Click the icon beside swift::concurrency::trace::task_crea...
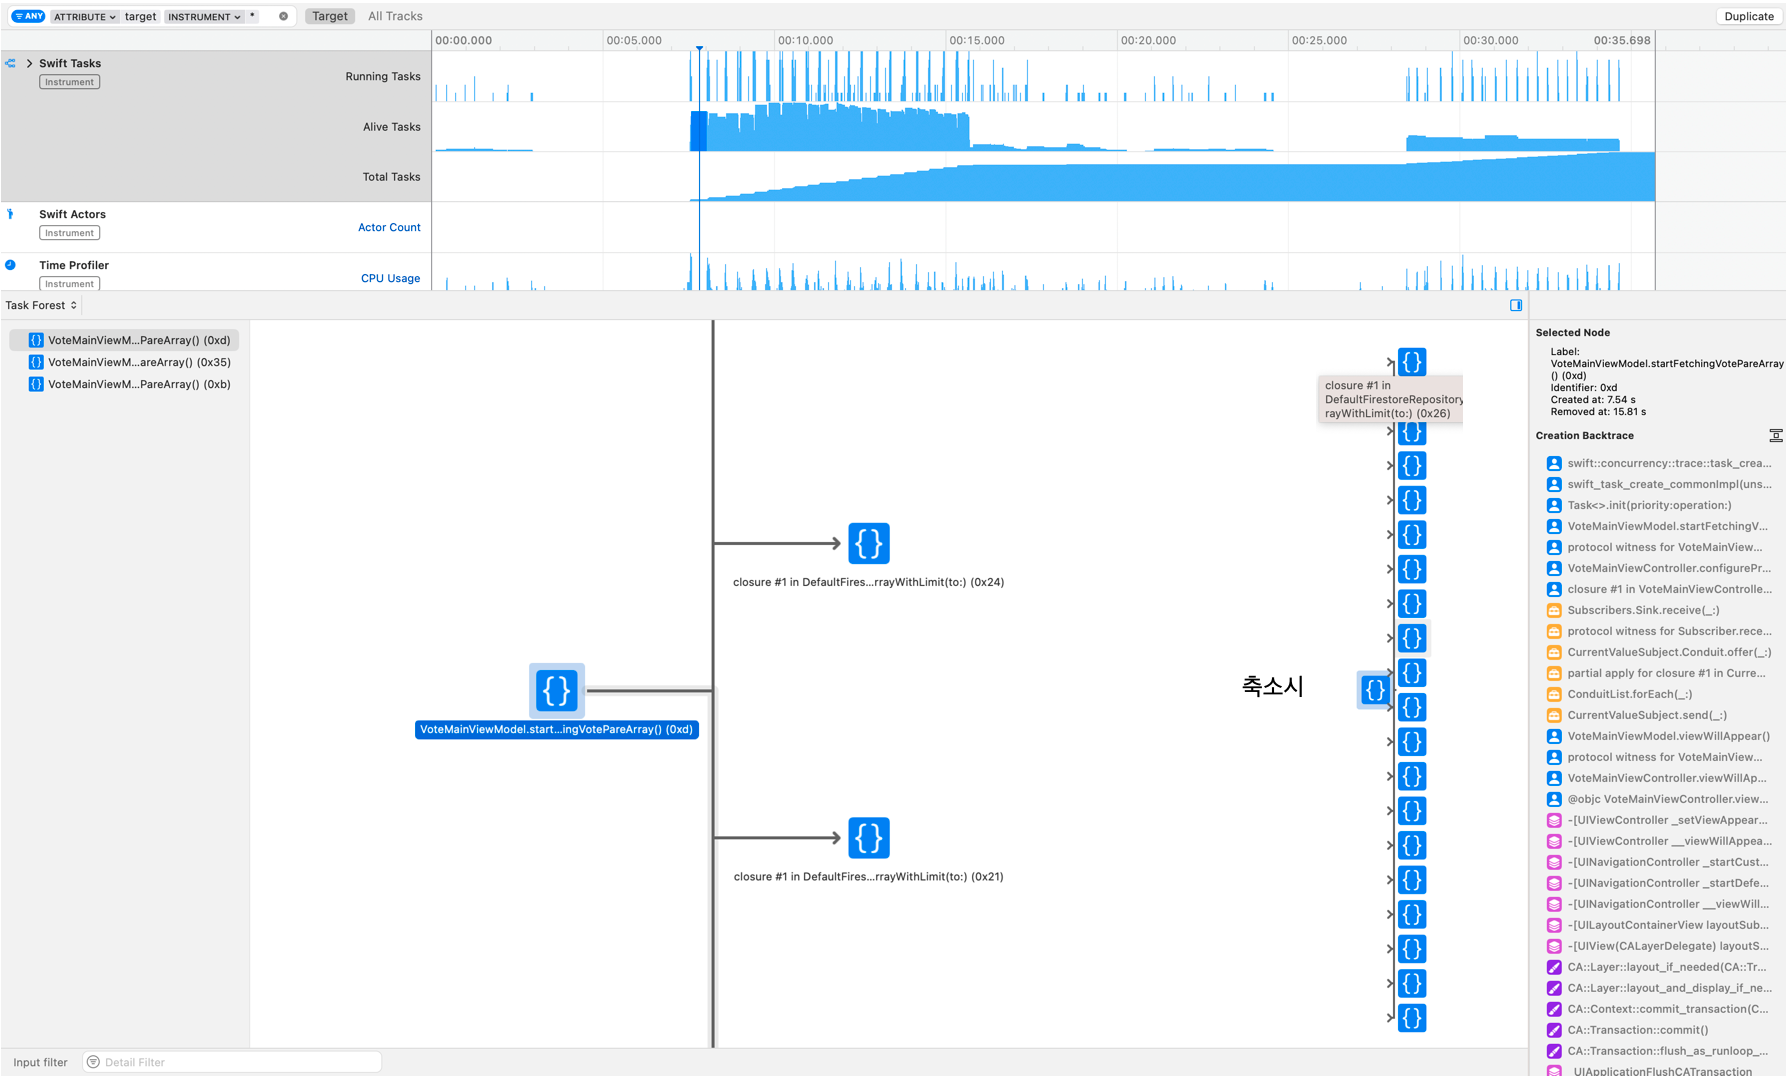This screenshot has height=1079, width=1786. coord(1554,463)
